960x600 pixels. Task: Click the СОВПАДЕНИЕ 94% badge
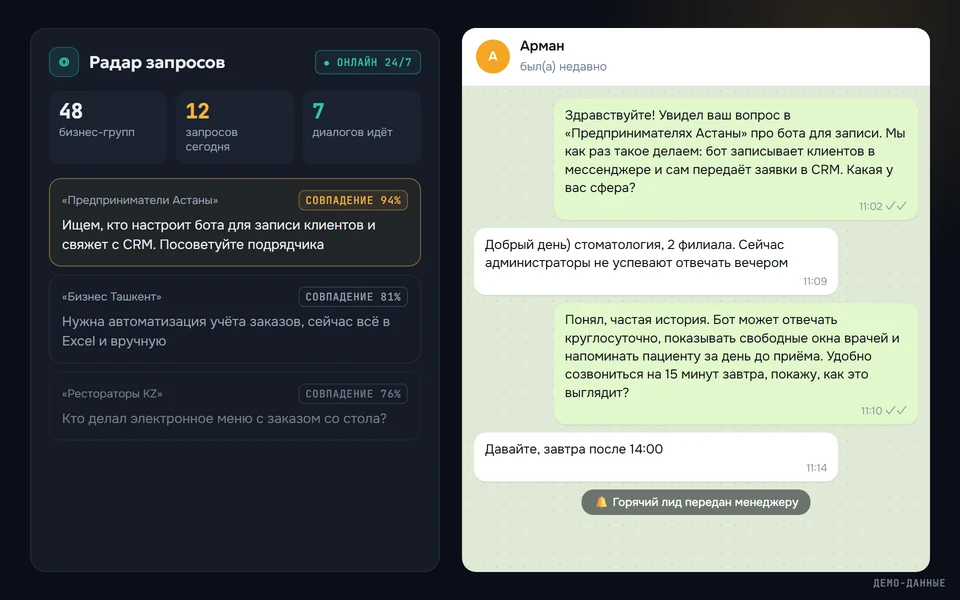[x=353, y=200]
